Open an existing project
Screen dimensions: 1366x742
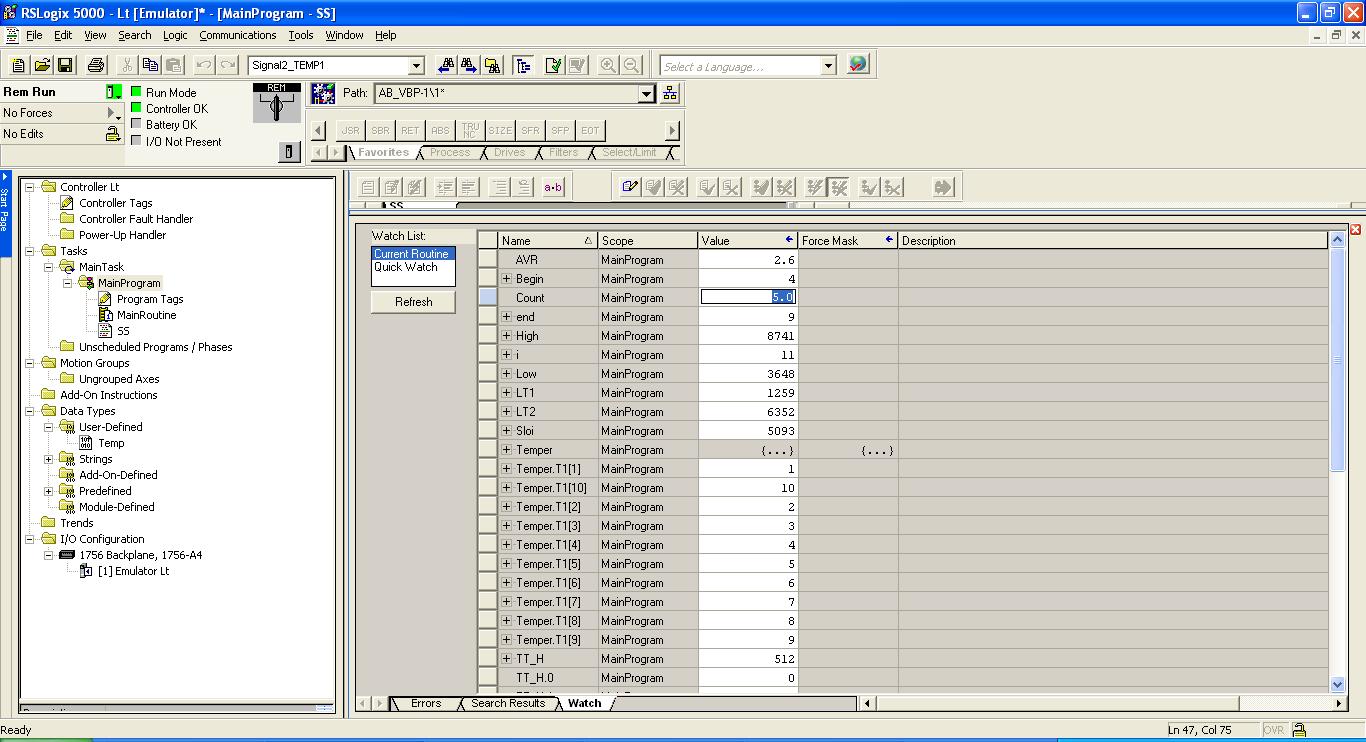click(x=42, y=65)
